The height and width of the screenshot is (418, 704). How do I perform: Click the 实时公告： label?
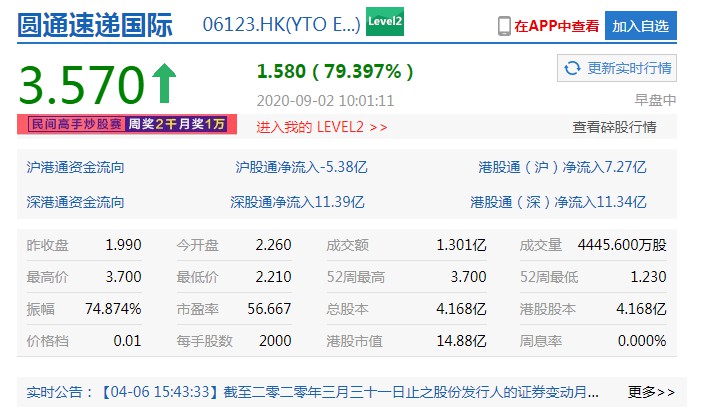[60, 392]
